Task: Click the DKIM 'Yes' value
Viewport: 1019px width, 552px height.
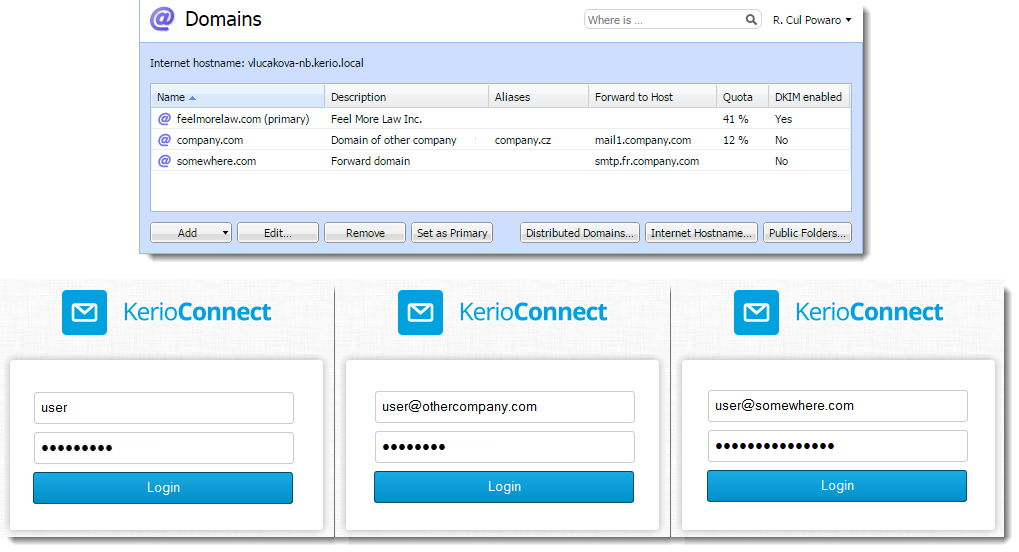Action: pos(783,119)
